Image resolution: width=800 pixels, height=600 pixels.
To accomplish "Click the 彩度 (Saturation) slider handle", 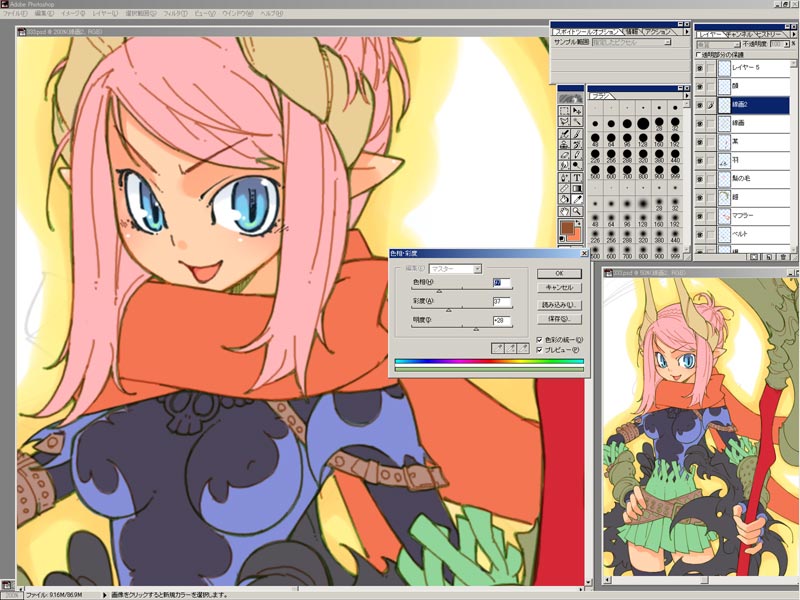I will click(448, 310).
